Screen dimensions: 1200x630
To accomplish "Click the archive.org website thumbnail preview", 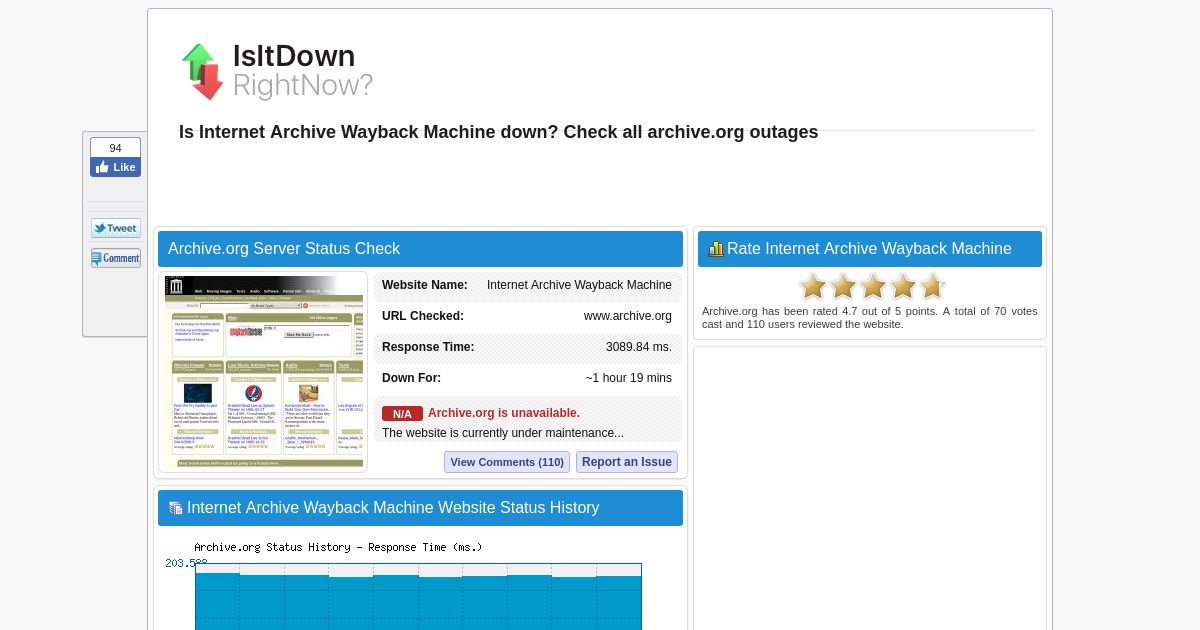I will [x=264, y=372].
